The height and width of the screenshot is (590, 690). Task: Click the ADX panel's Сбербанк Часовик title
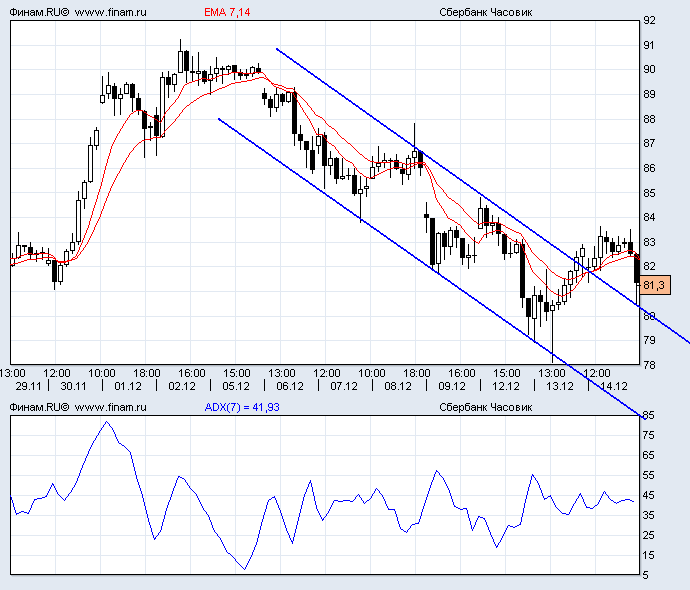(485, 407)
